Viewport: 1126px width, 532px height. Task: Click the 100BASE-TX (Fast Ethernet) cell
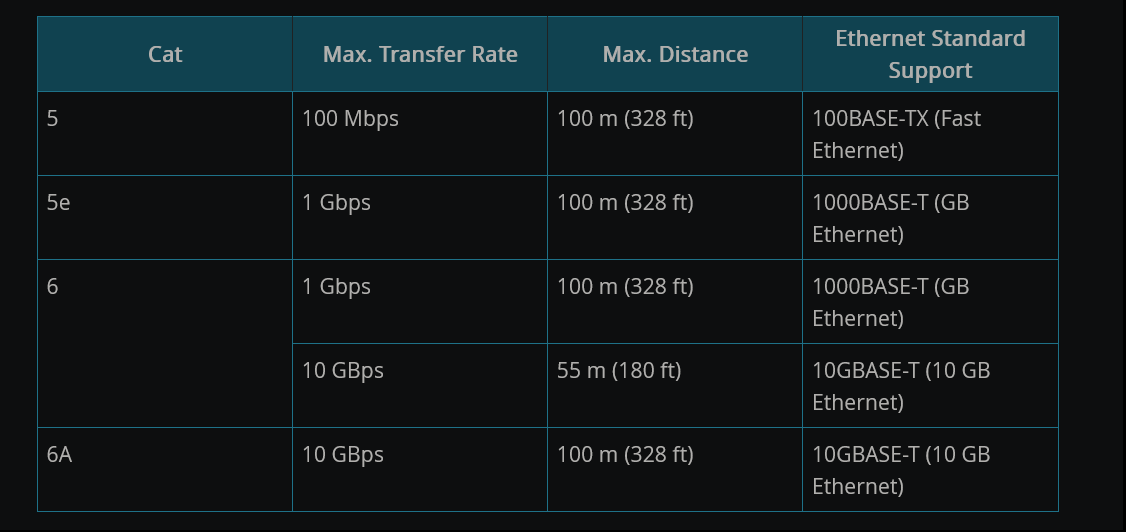(x=930, y=134)
